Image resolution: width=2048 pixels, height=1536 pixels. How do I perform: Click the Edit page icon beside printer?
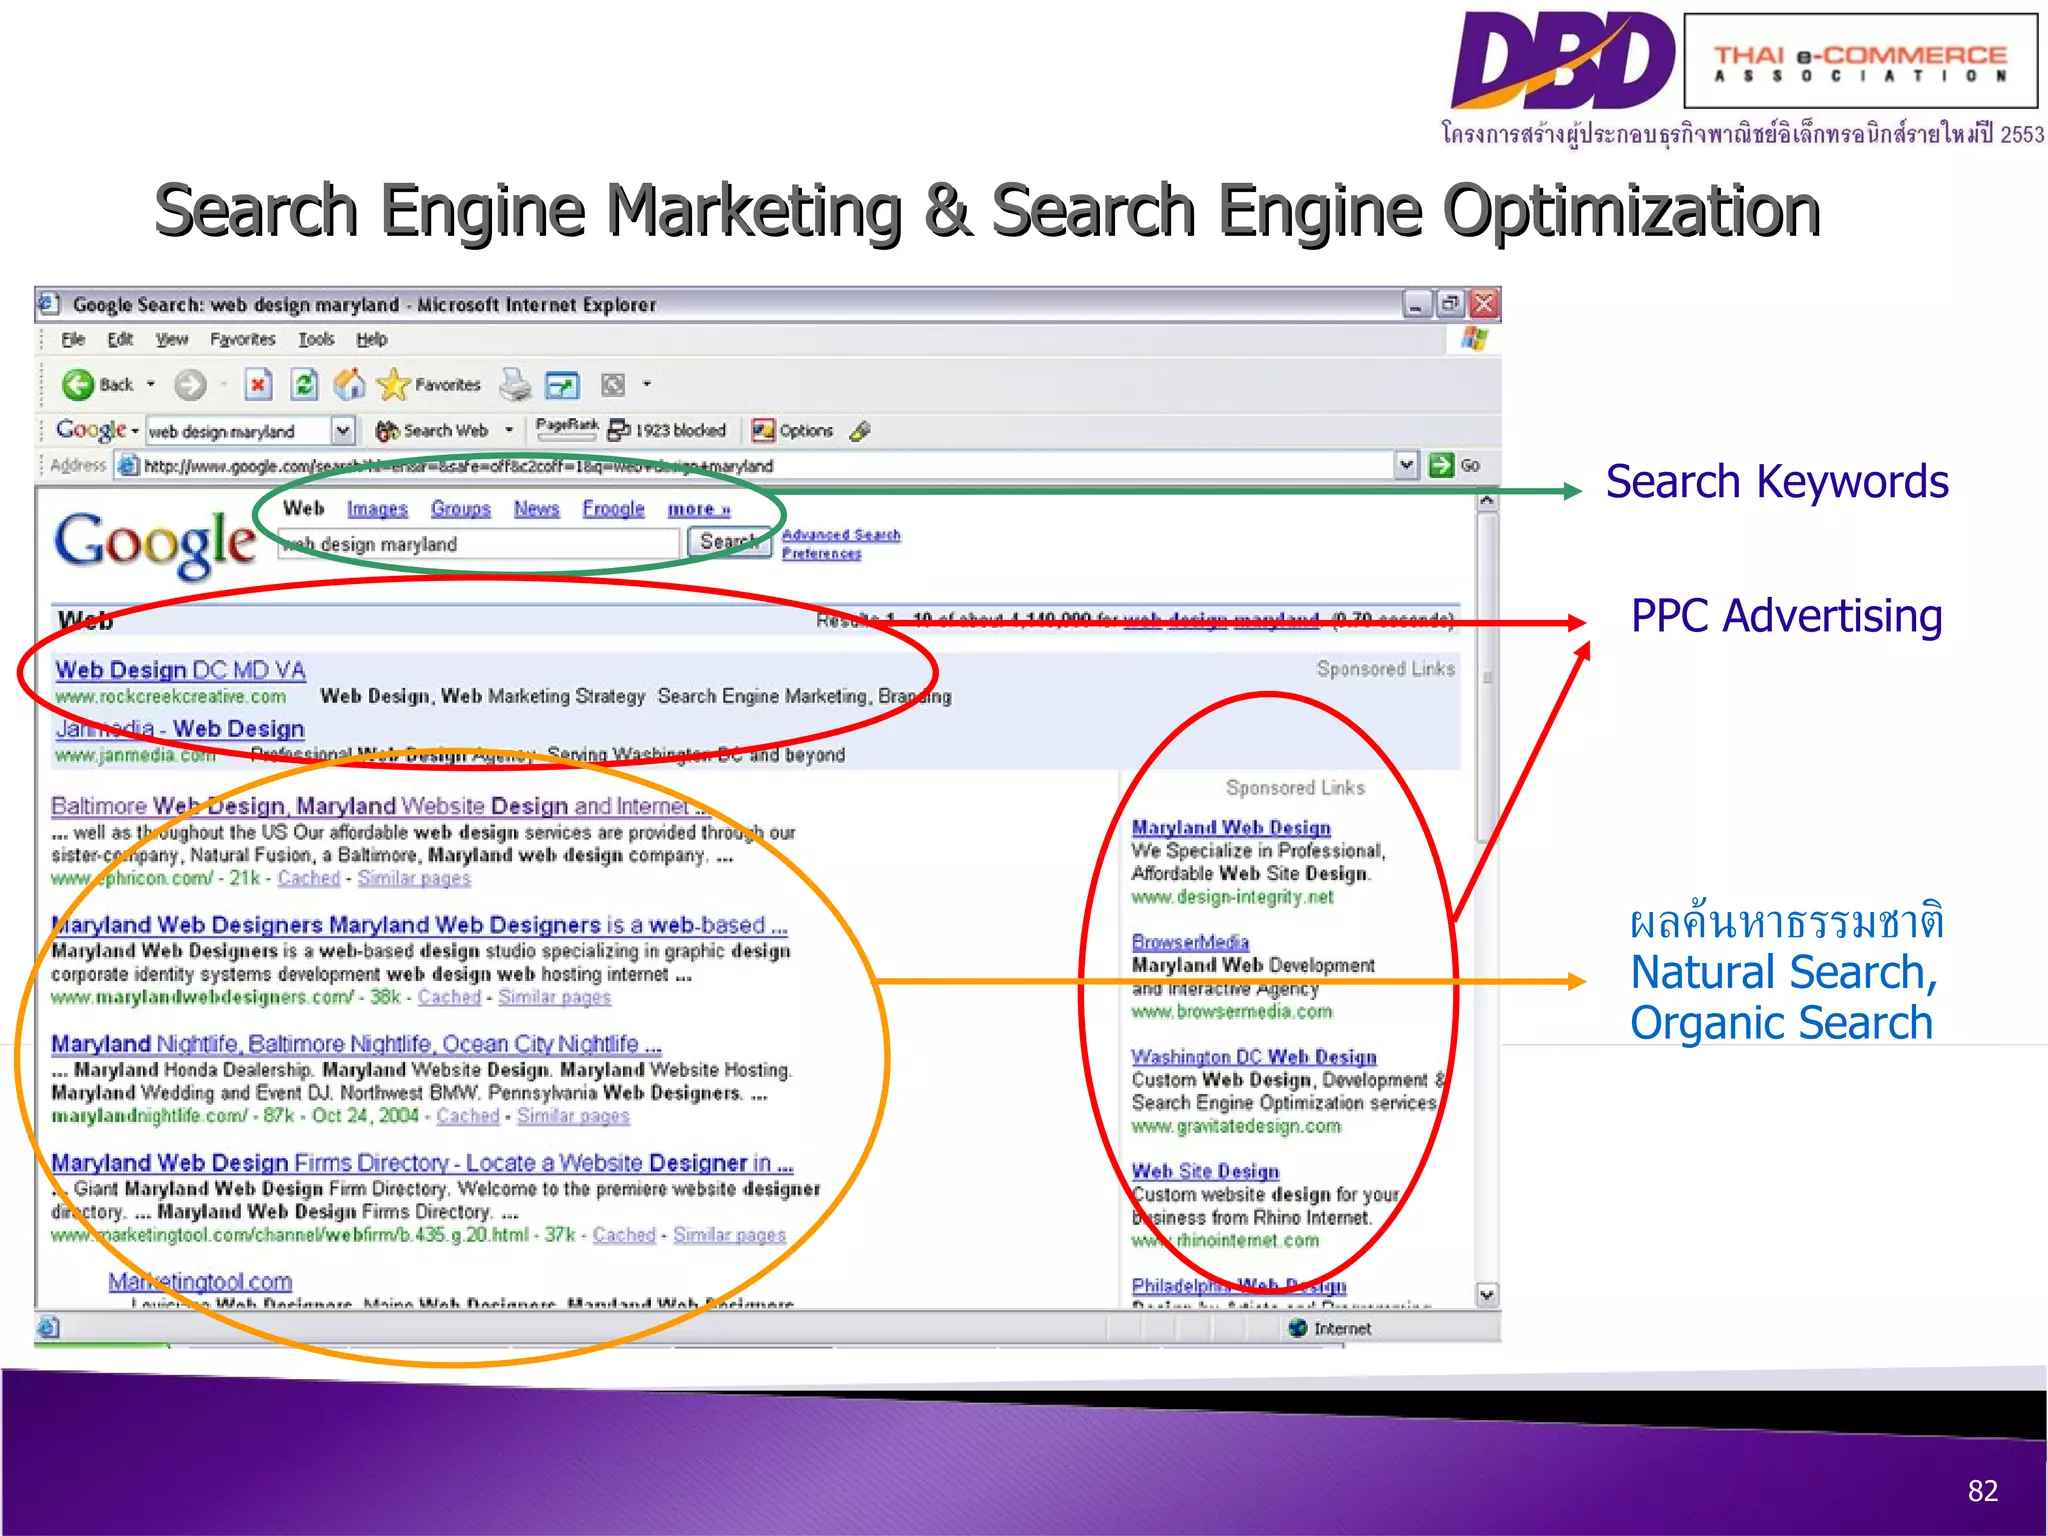point(562,385)
